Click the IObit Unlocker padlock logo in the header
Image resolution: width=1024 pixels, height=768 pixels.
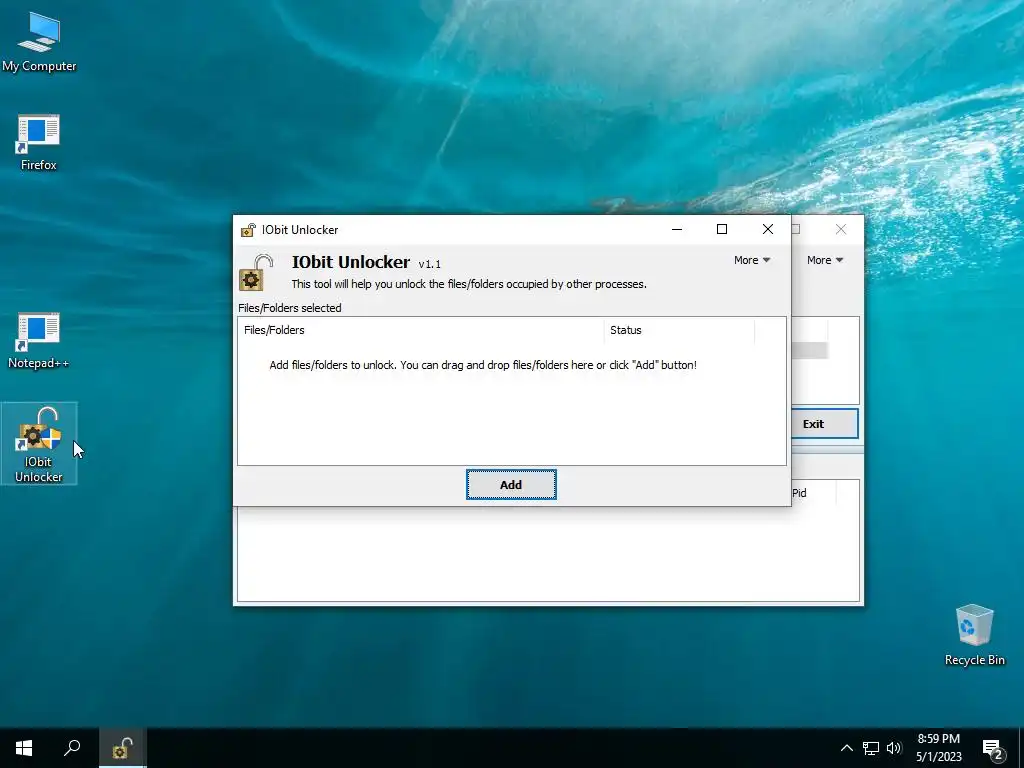click(x=255, y=272)
